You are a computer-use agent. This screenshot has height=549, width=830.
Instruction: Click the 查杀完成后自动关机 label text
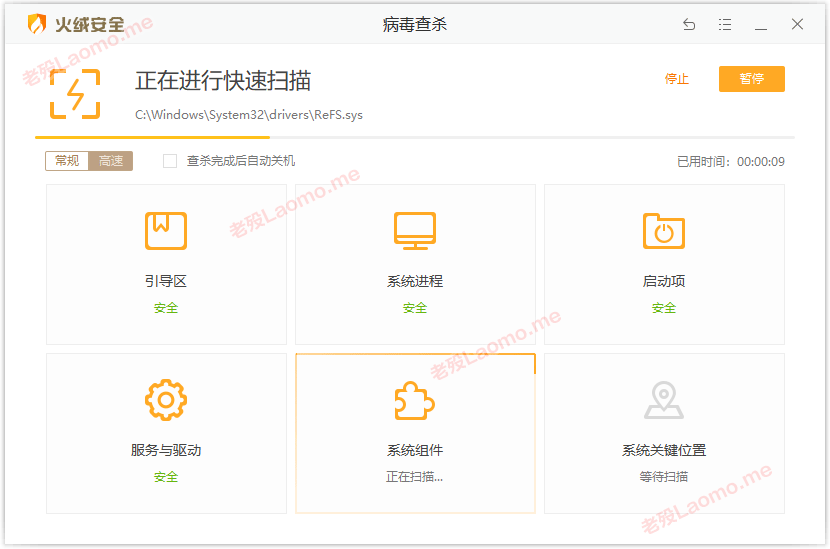pos(241,161)
